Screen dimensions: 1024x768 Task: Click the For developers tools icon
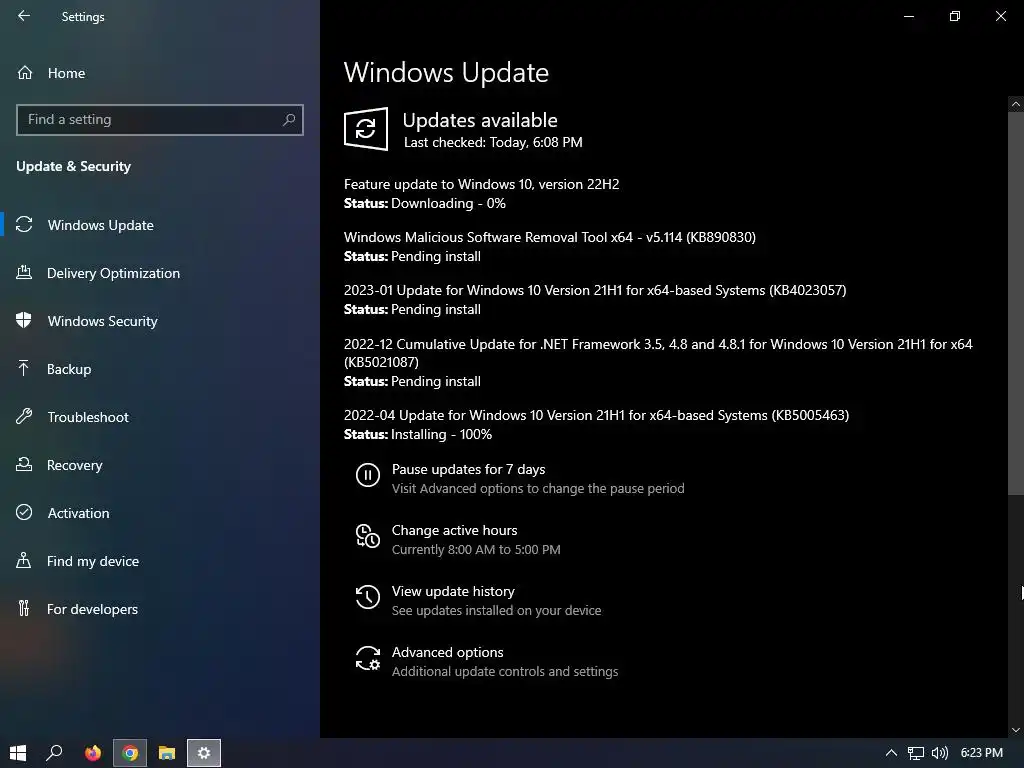[x=24, y=609]
